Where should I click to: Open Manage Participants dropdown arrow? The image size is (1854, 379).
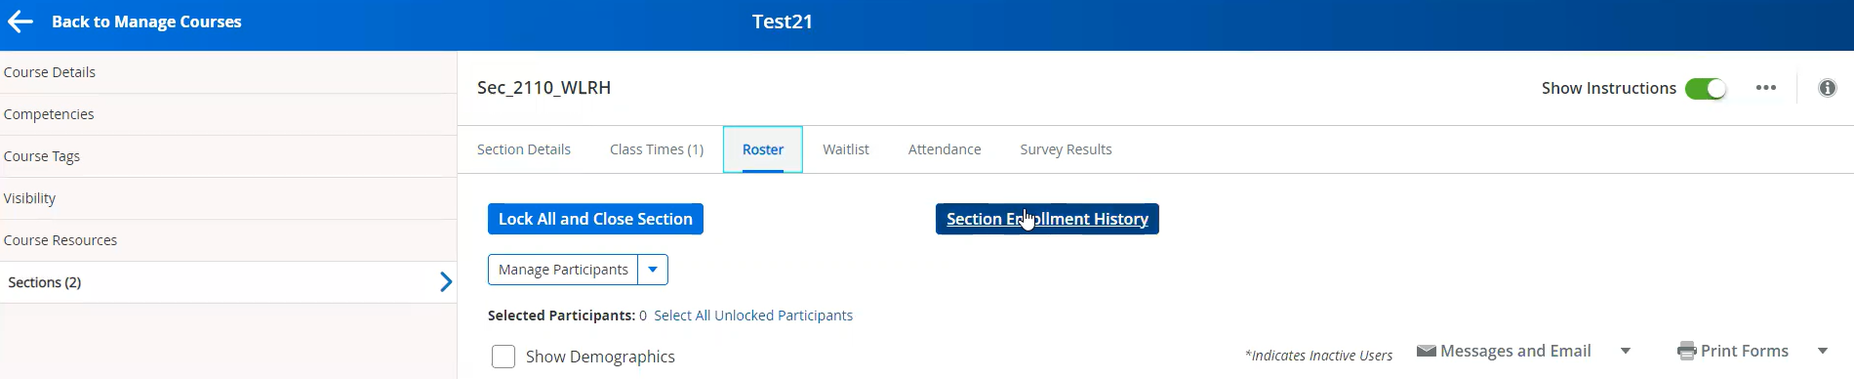coord(653,270)
